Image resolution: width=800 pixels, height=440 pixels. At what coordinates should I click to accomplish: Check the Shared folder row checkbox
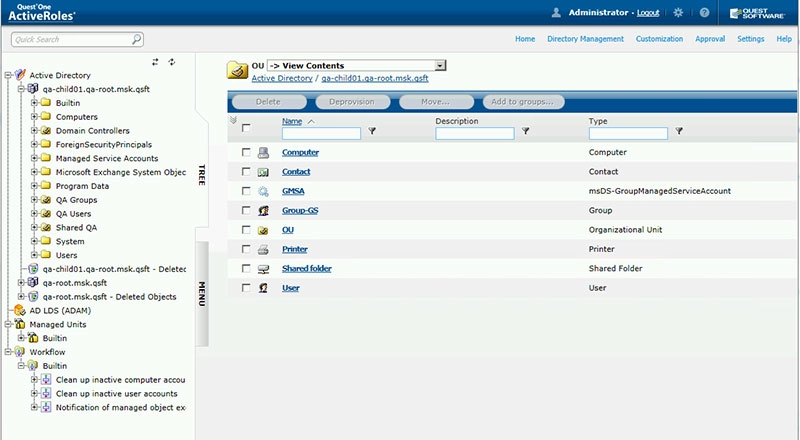(246, 268)
